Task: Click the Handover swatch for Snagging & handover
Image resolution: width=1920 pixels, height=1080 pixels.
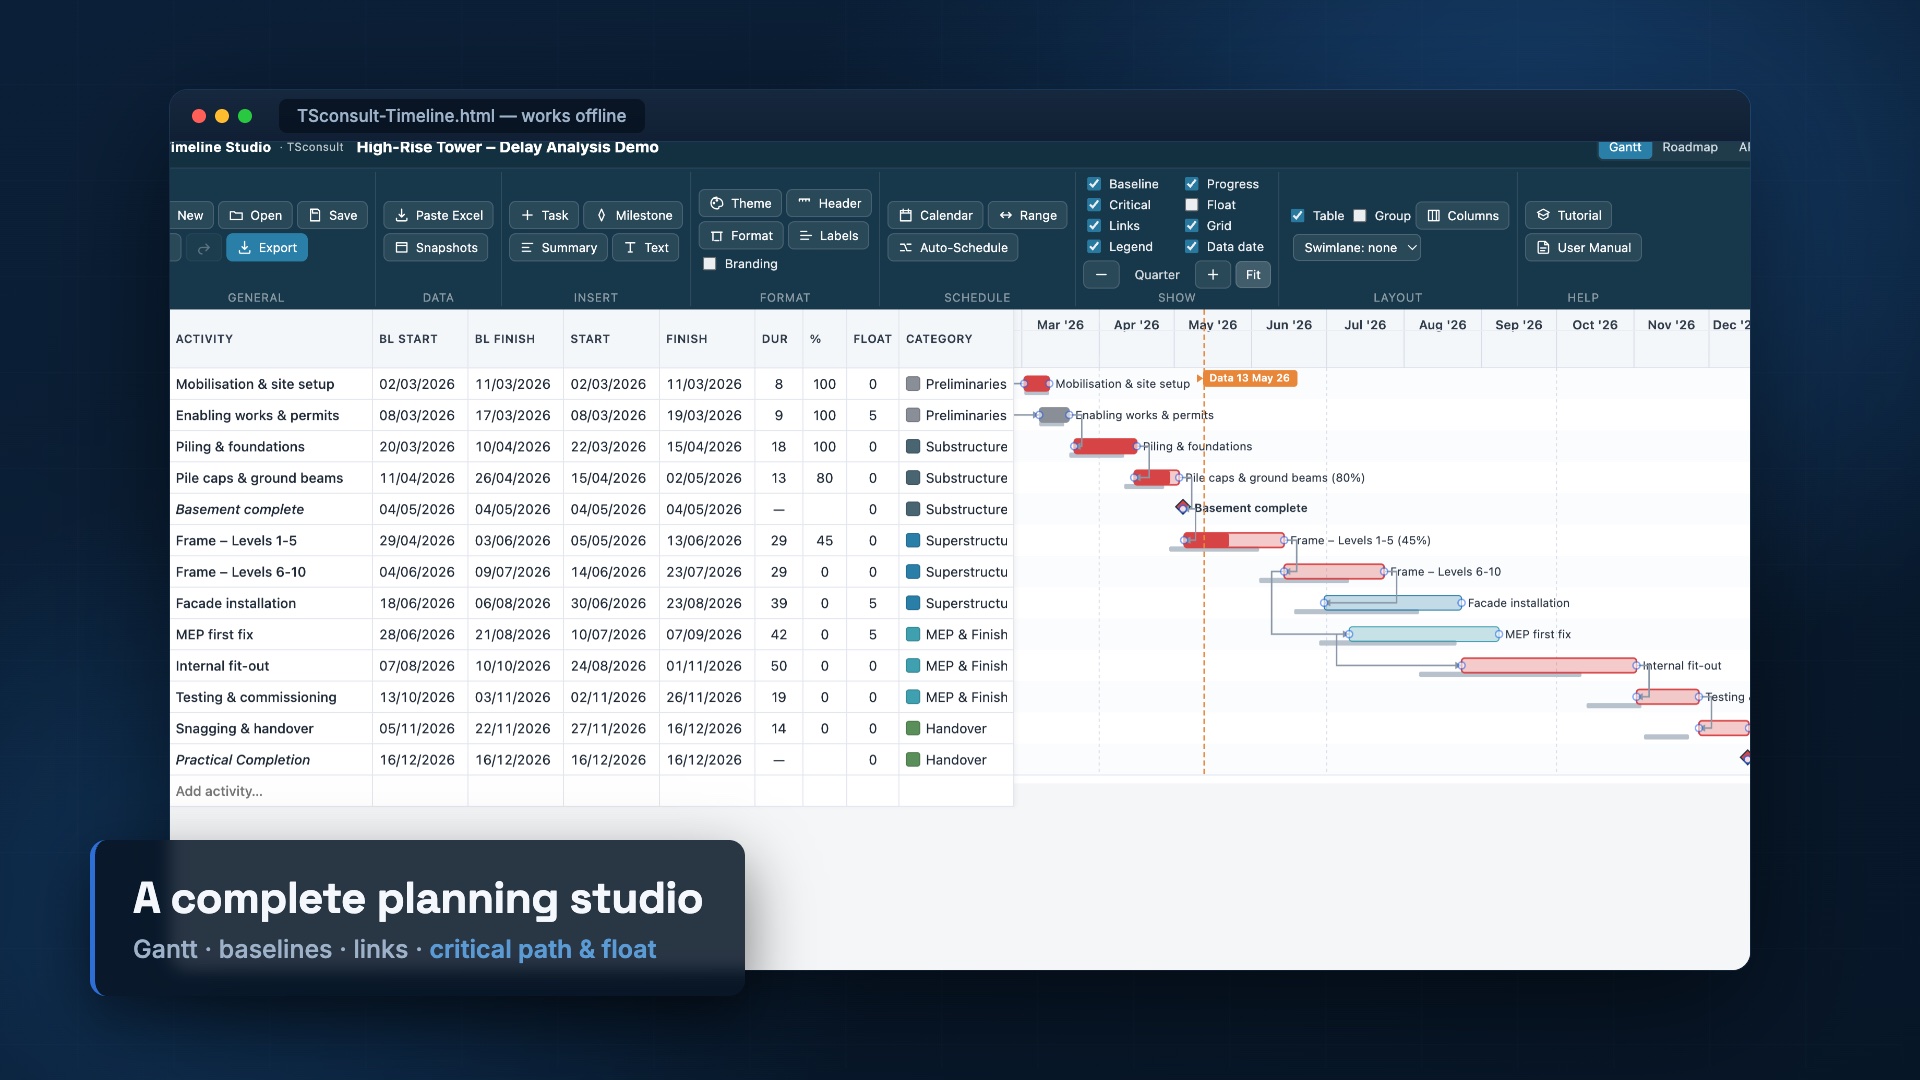Action: tap(913, 729)
